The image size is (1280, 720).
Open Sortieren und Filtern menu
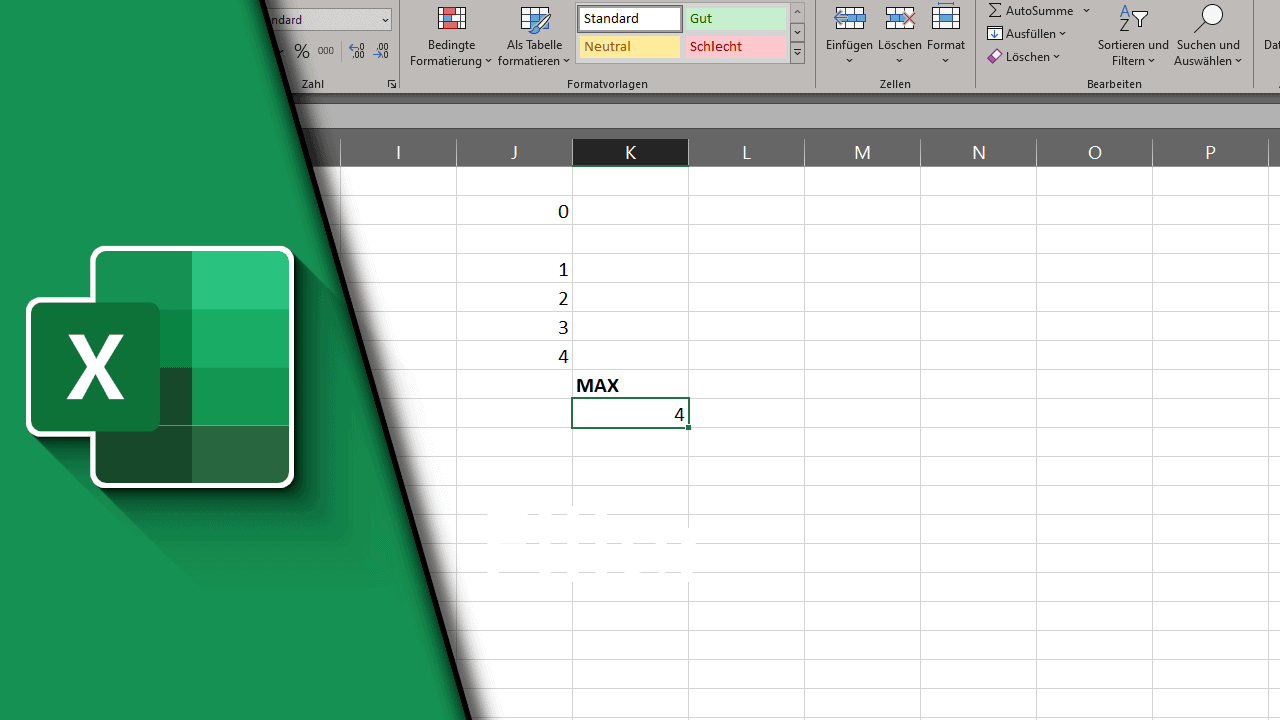pos(1133,37)
